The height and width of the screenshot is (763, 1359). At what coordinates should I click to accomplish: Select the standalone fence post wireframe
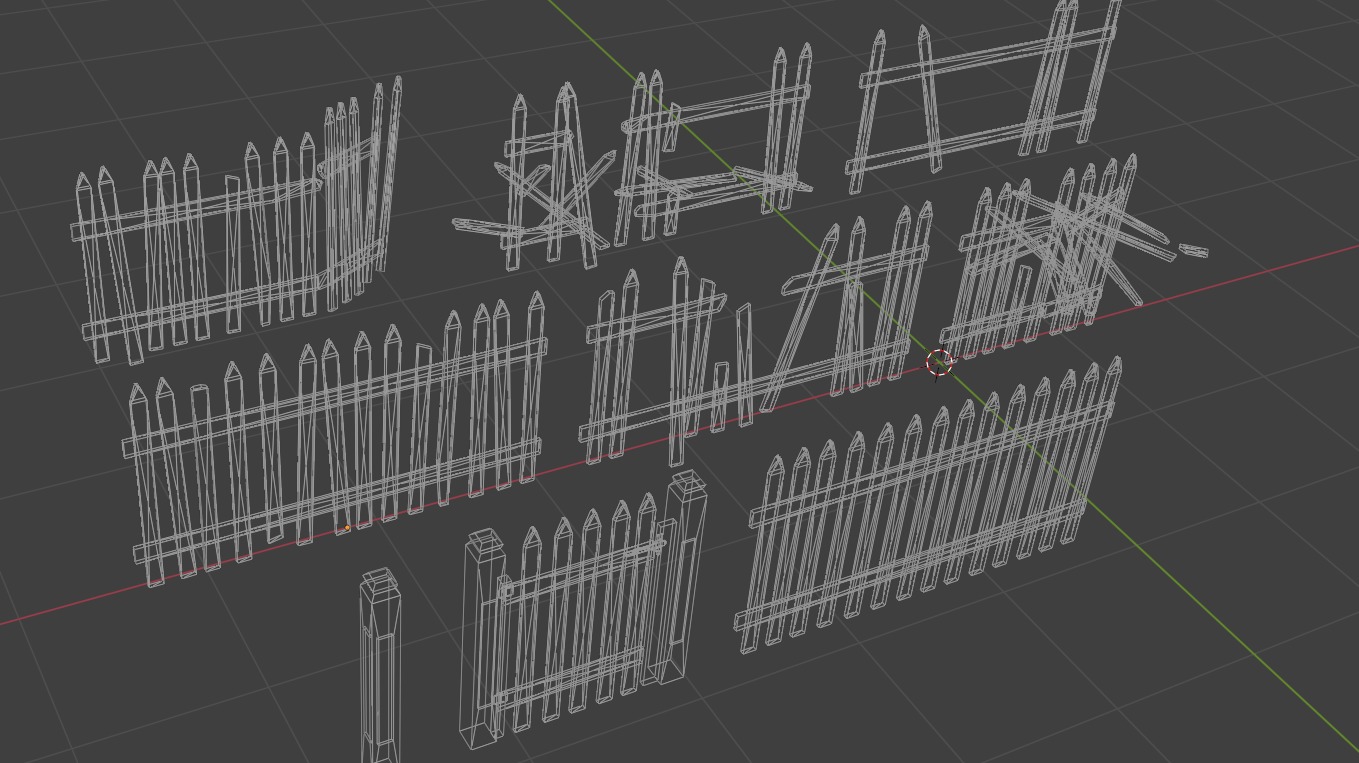(380, 666)
